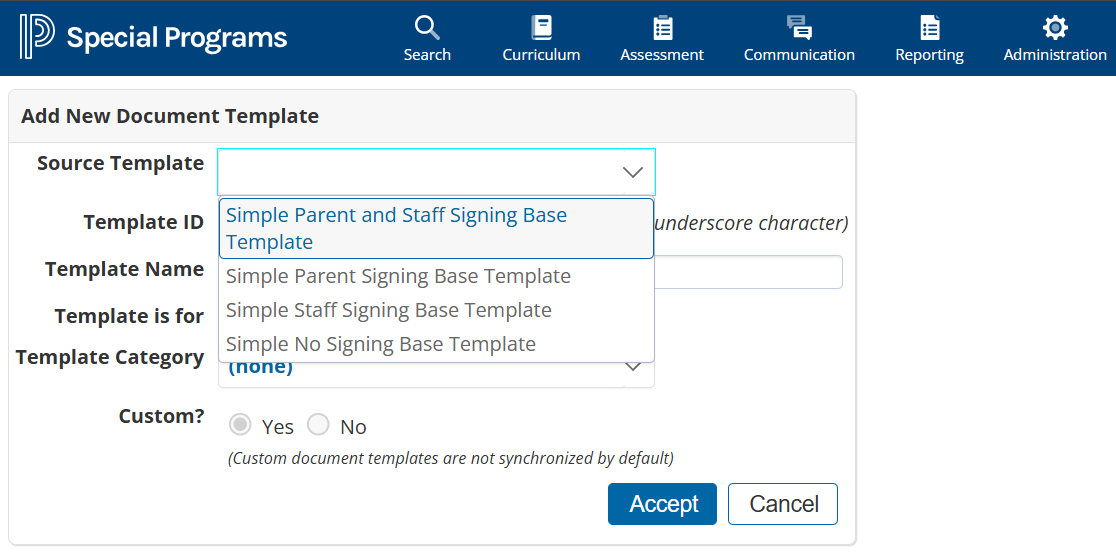Choose Simple No Signing Base Template
The width and height of the screenshot is (1116, 555).
(381, 344)
